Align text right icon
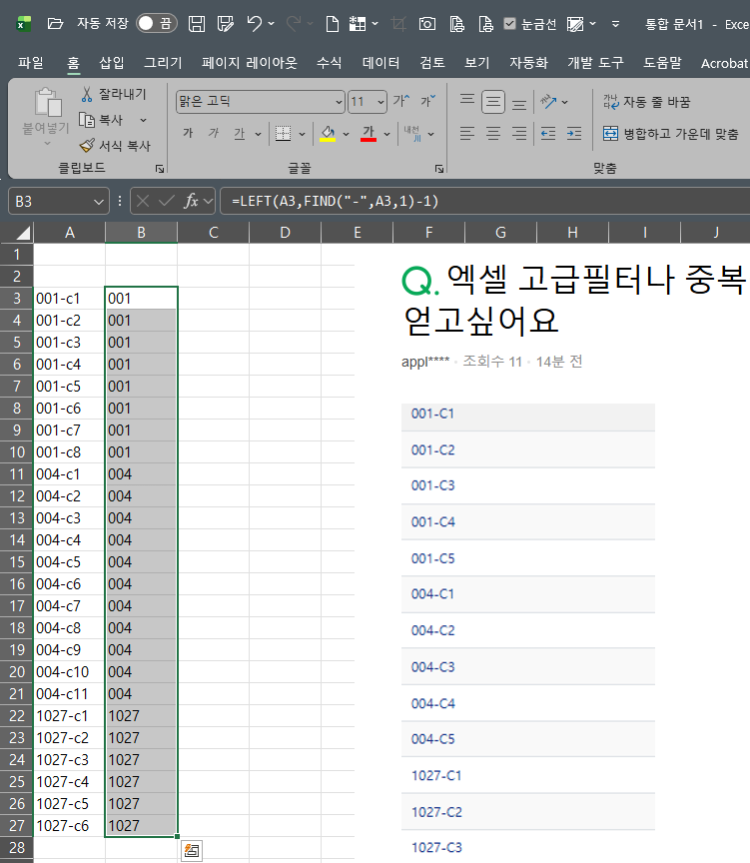The width and height of the screenshot is (750, 863). coord(519,133)
